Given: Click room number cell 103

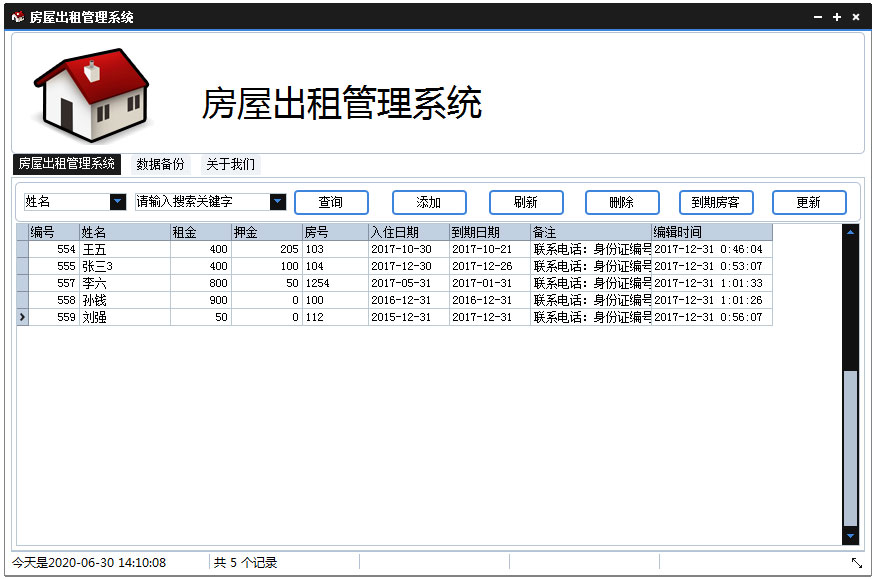Looking at the screenshot, I should 336,249.
